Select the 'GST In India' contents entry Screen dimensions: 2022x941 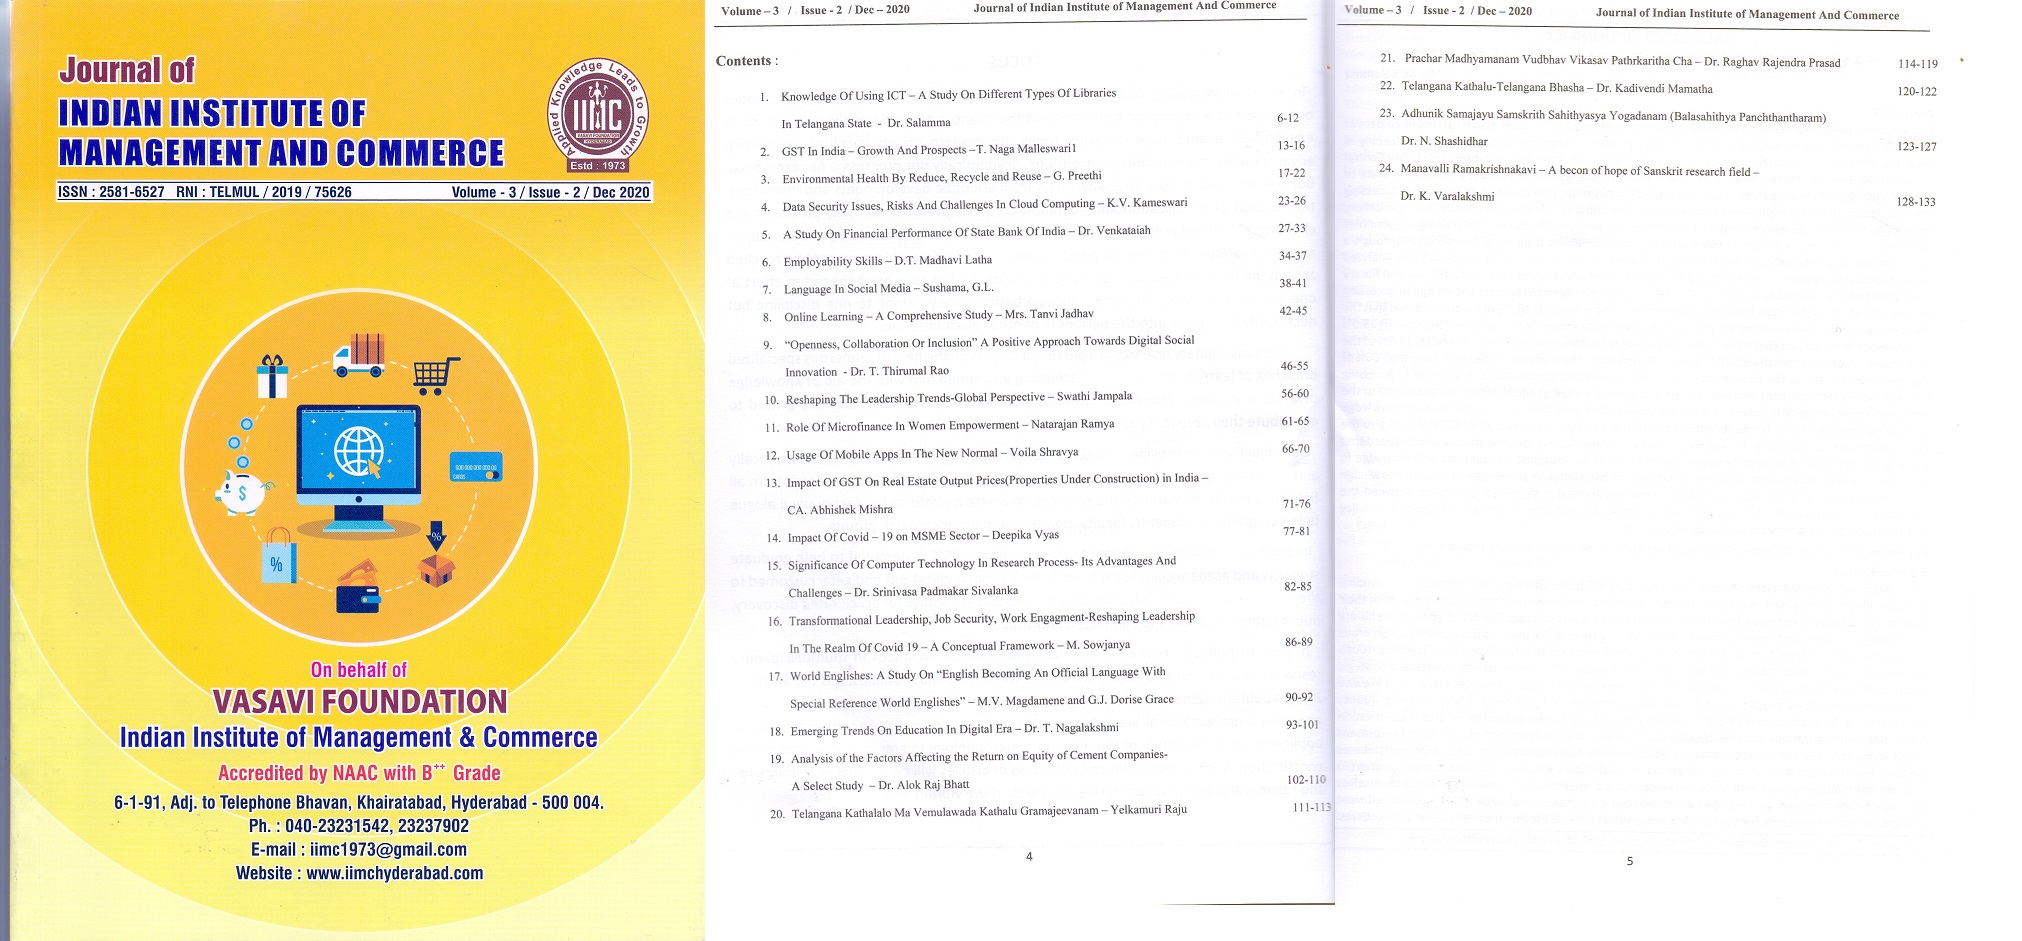click(928, 150)
